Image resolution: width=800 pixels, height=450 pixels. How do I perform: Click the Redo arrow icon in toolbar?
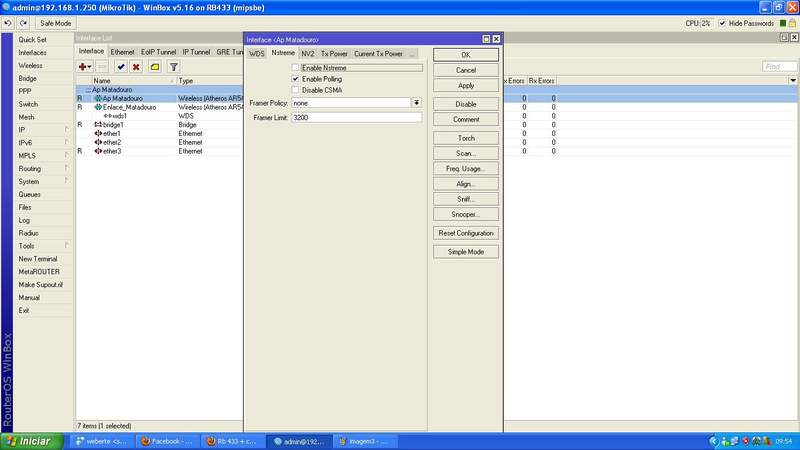click(x=23, y=23)
